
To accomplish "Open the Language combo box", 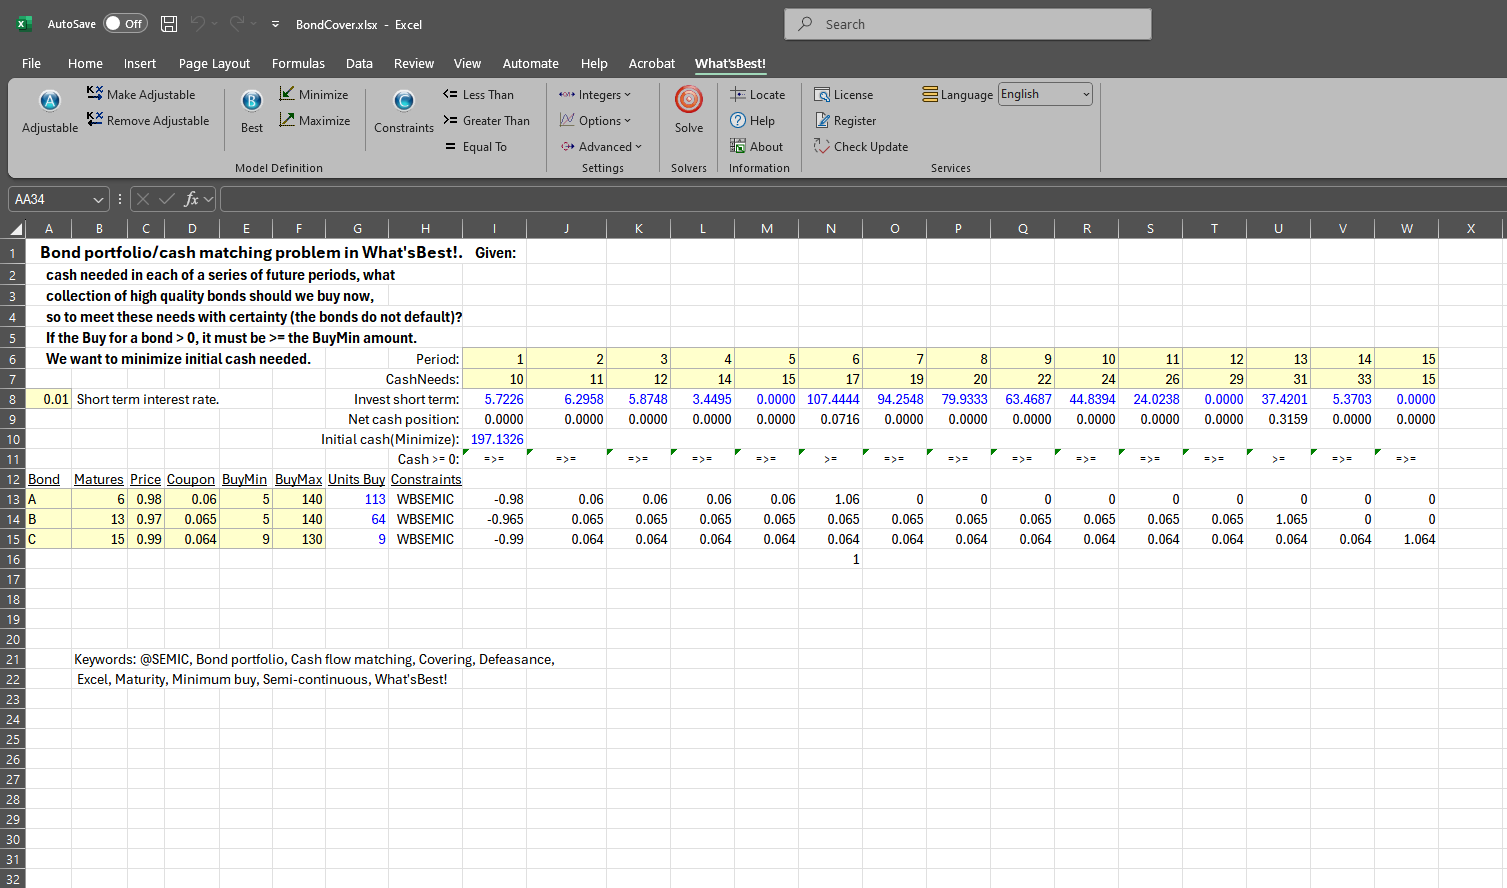I will tap(1045, 94).
